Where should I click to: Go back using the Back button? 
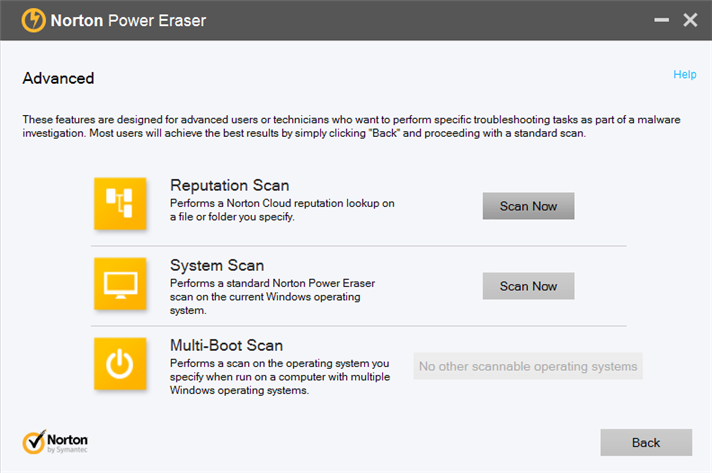point(645,442)
